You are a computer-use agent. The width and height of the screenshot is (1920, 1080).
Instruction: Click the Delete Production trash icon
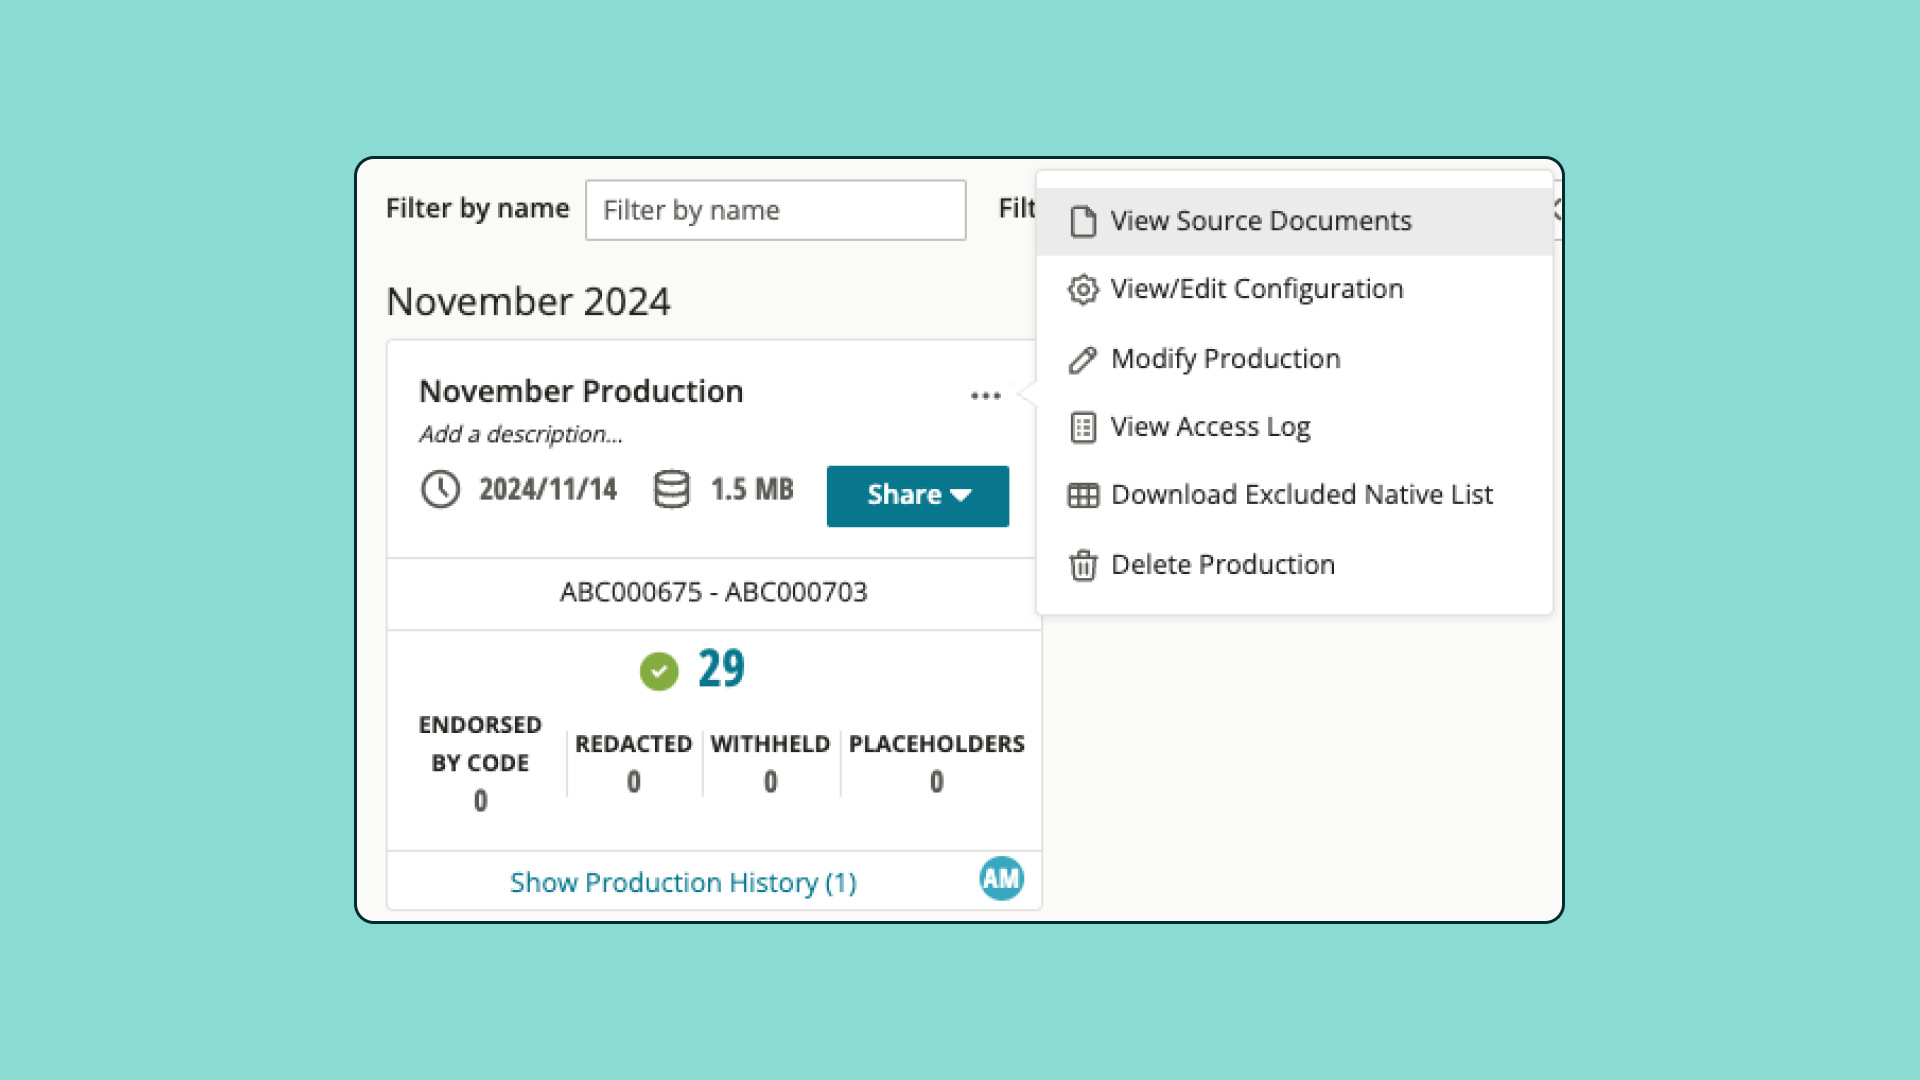(1082, 565)
